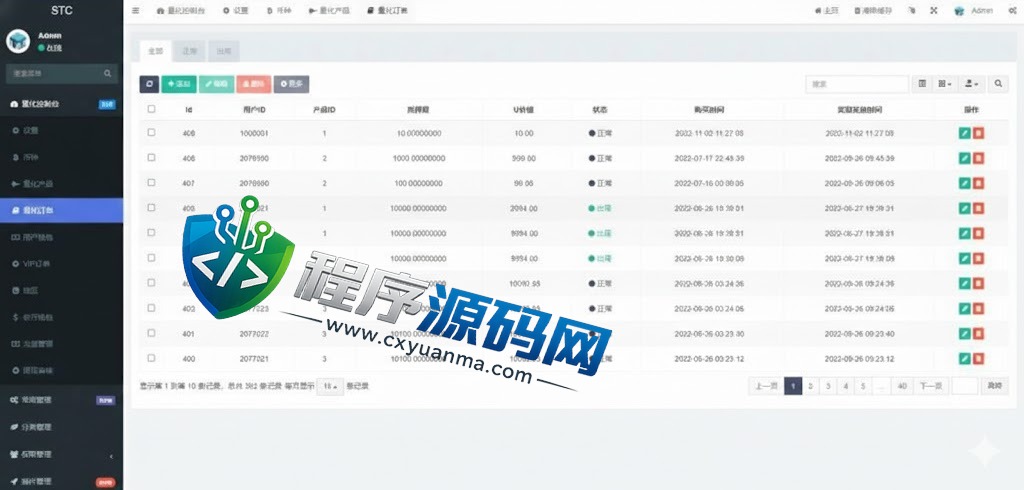This screenshot has height=490, width=1024.
Task: Expand the 权限管理 sidebar menu arrow
Action: coord(111,455)
